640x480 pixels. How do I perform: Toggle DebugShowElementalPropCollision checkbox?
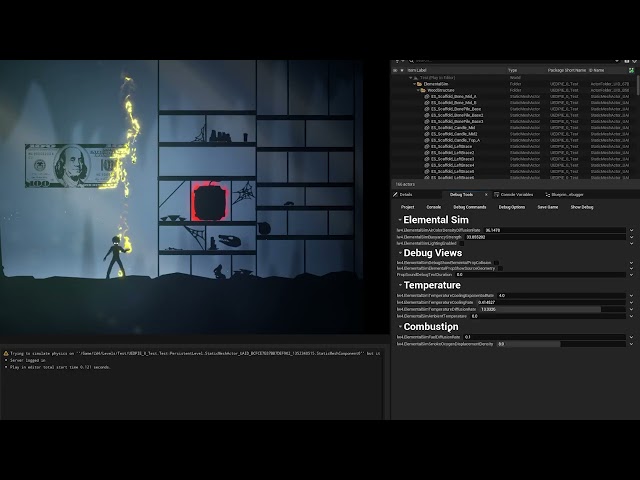[496, 263]
